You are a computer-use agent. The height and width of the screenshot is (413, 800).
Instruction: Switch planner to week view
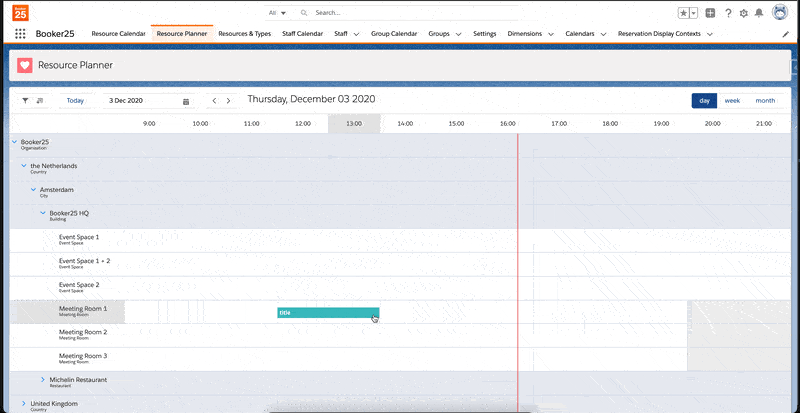tap(732, 100)
